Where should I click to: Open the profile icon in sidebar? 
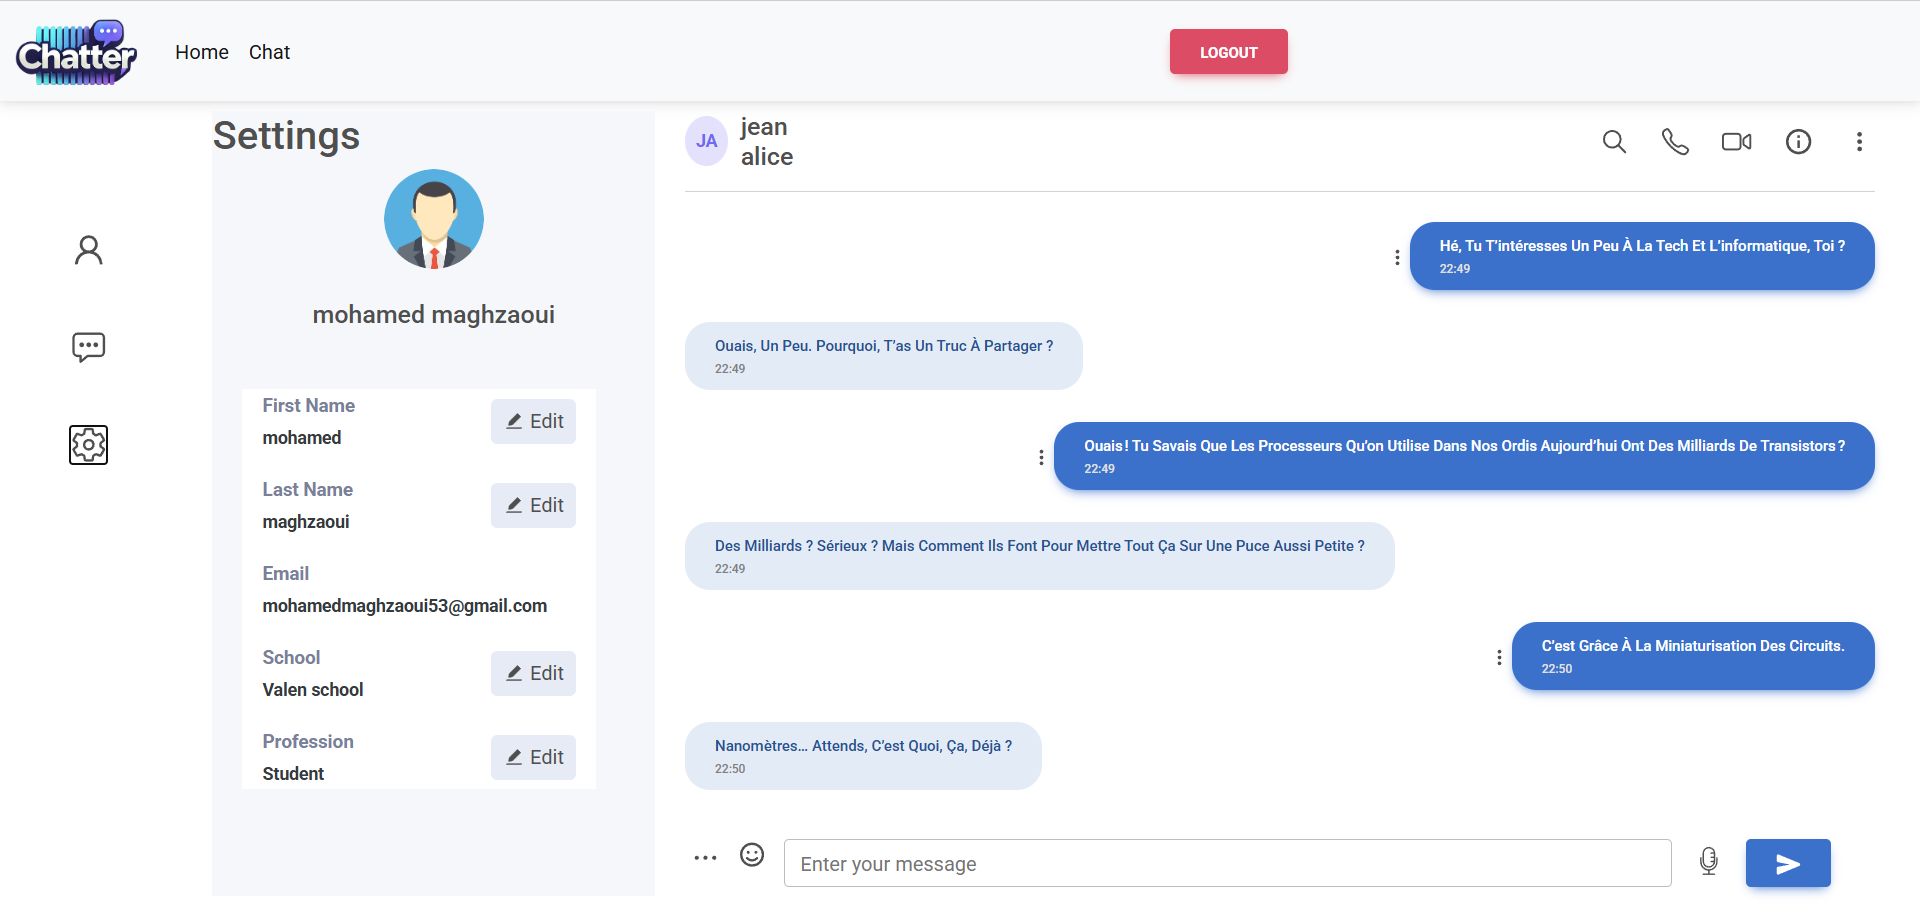coord(88,250)
